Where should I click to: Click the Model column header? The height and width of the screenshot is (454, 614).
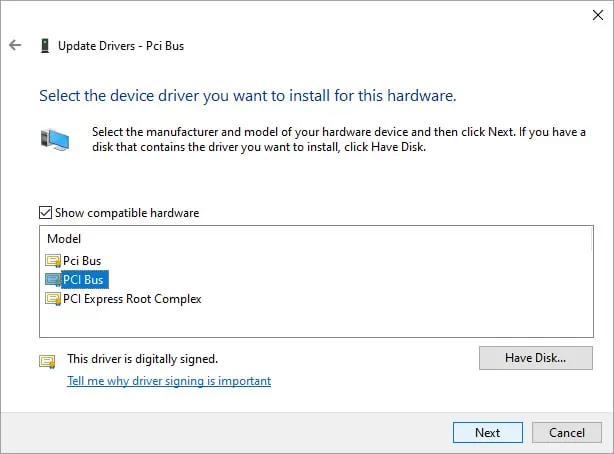[x=64, y=239]
